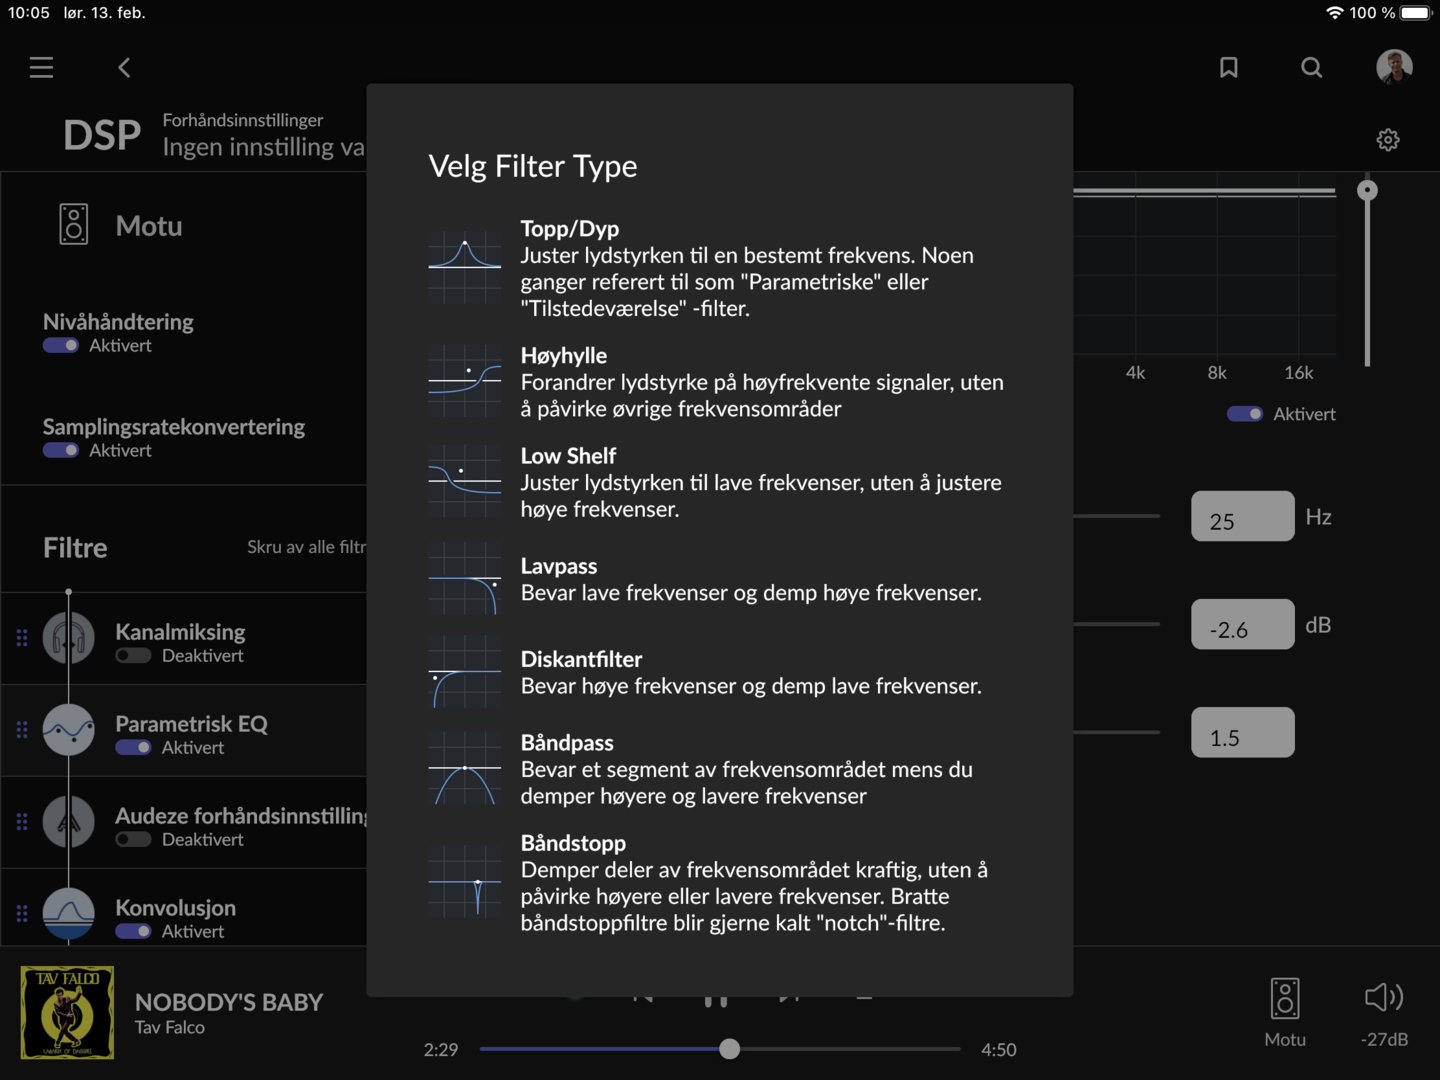Select the Parametrisk EQ filter icon
Image resolution: width=1440 pixels, height=1080 pixels.
pyautogui.click(x=69, y=730)
